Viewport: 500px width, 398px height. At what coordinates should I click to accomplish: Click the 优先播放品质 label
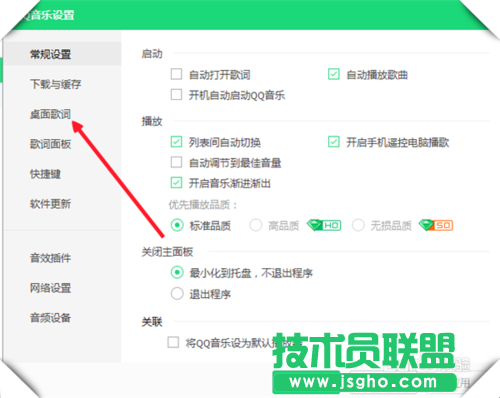click(x=203, y=205)
